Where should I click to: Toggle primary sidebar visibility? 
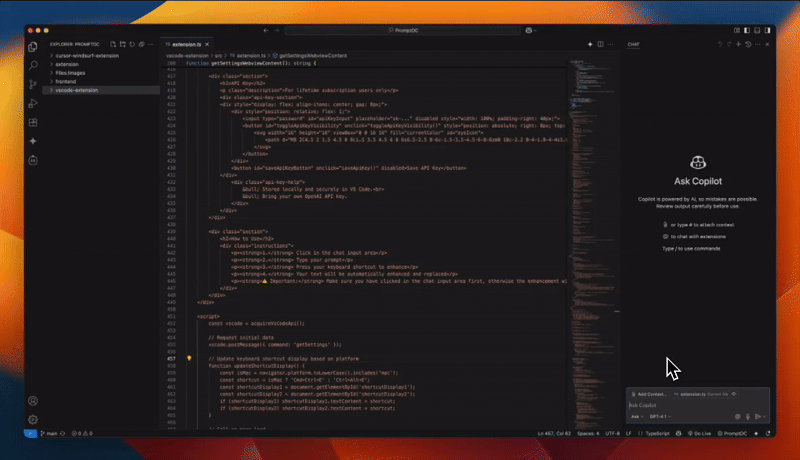tap(747, 31)
